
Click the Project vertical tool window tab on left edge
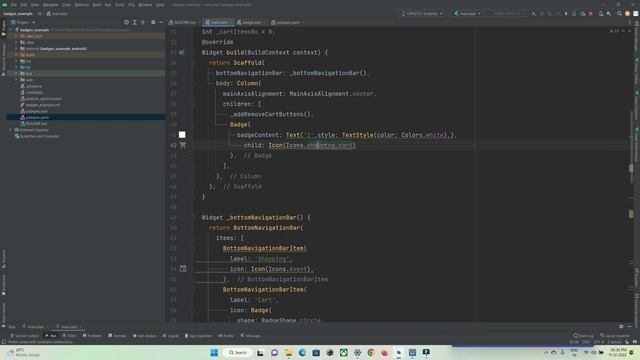(4, 29)
